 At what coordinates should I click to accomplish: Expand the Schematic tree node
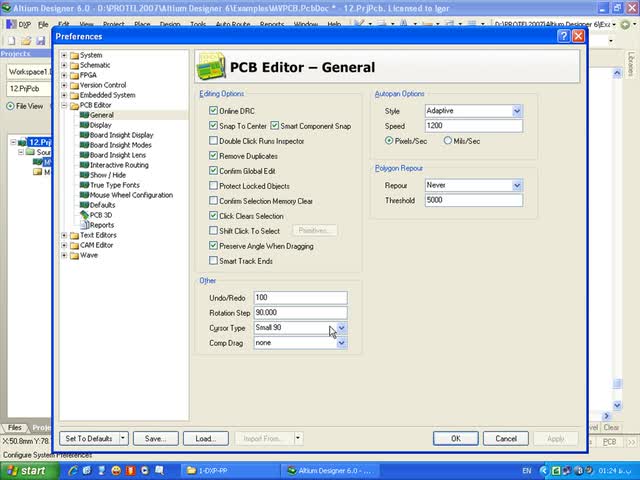tap(64, 65)
